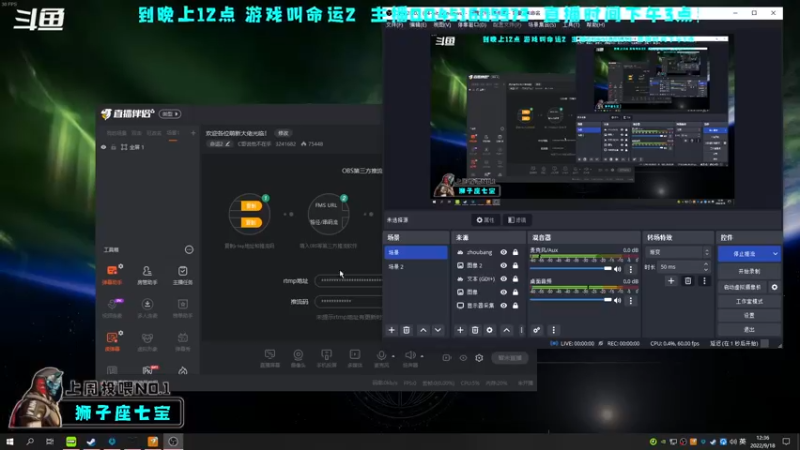Click the microphone icon in Douyu companion
This screenshot has width=800, height=450.
tap(381, 356)
